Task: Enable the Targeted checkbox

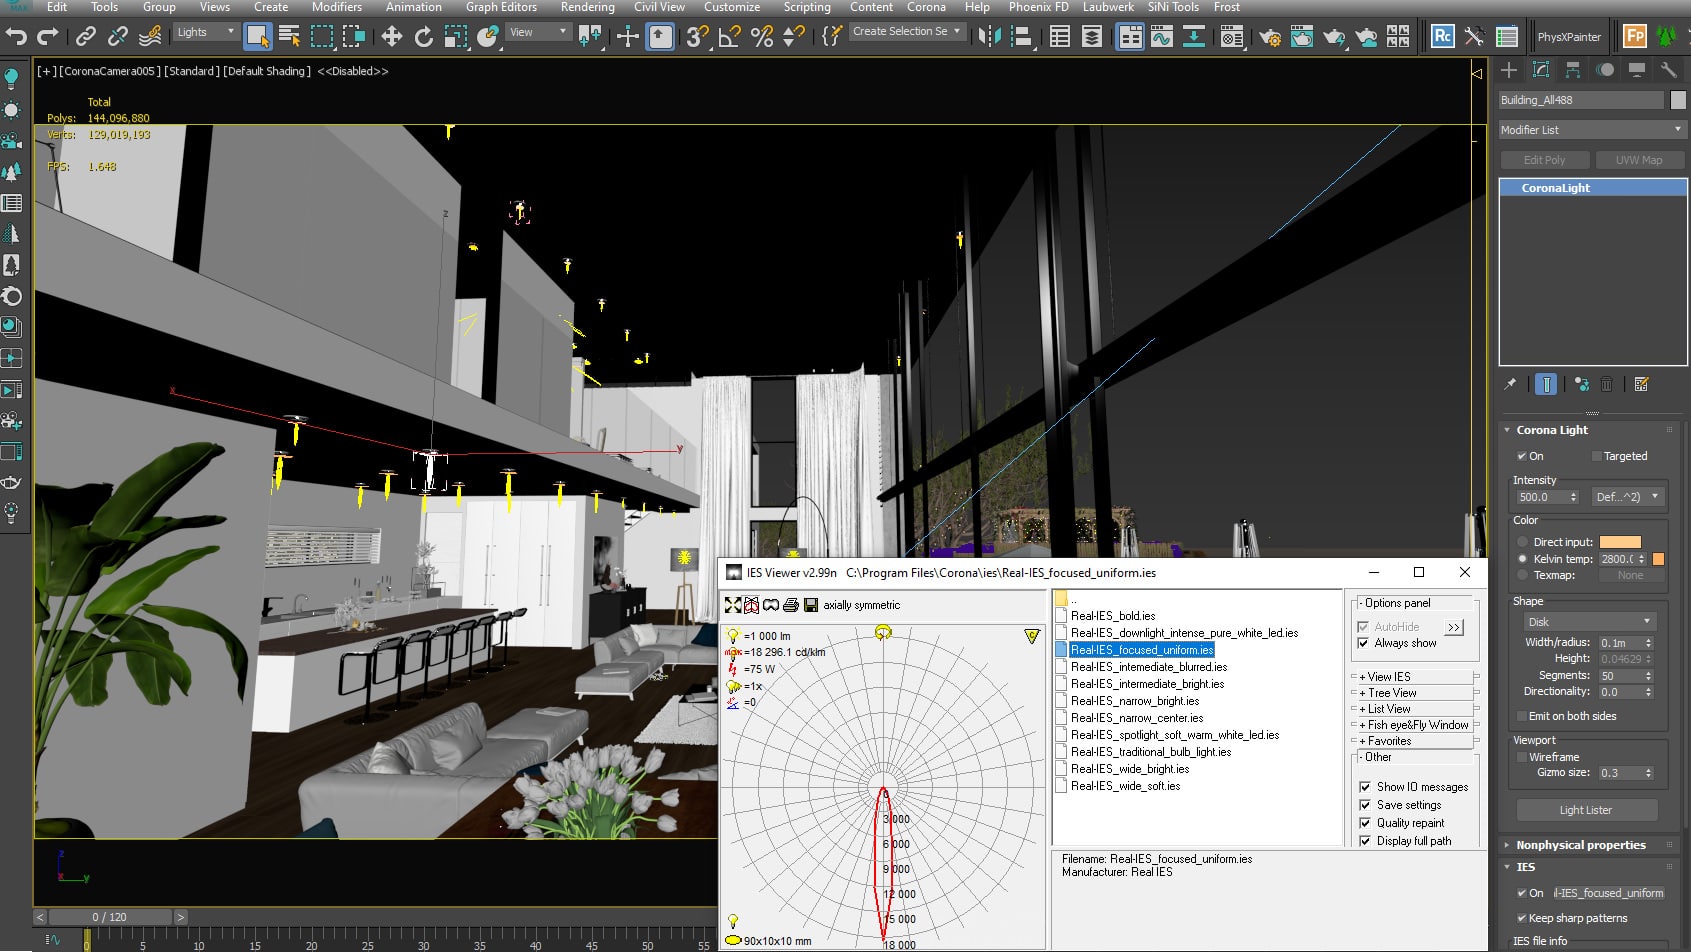Action: [x=1597, y=456]
